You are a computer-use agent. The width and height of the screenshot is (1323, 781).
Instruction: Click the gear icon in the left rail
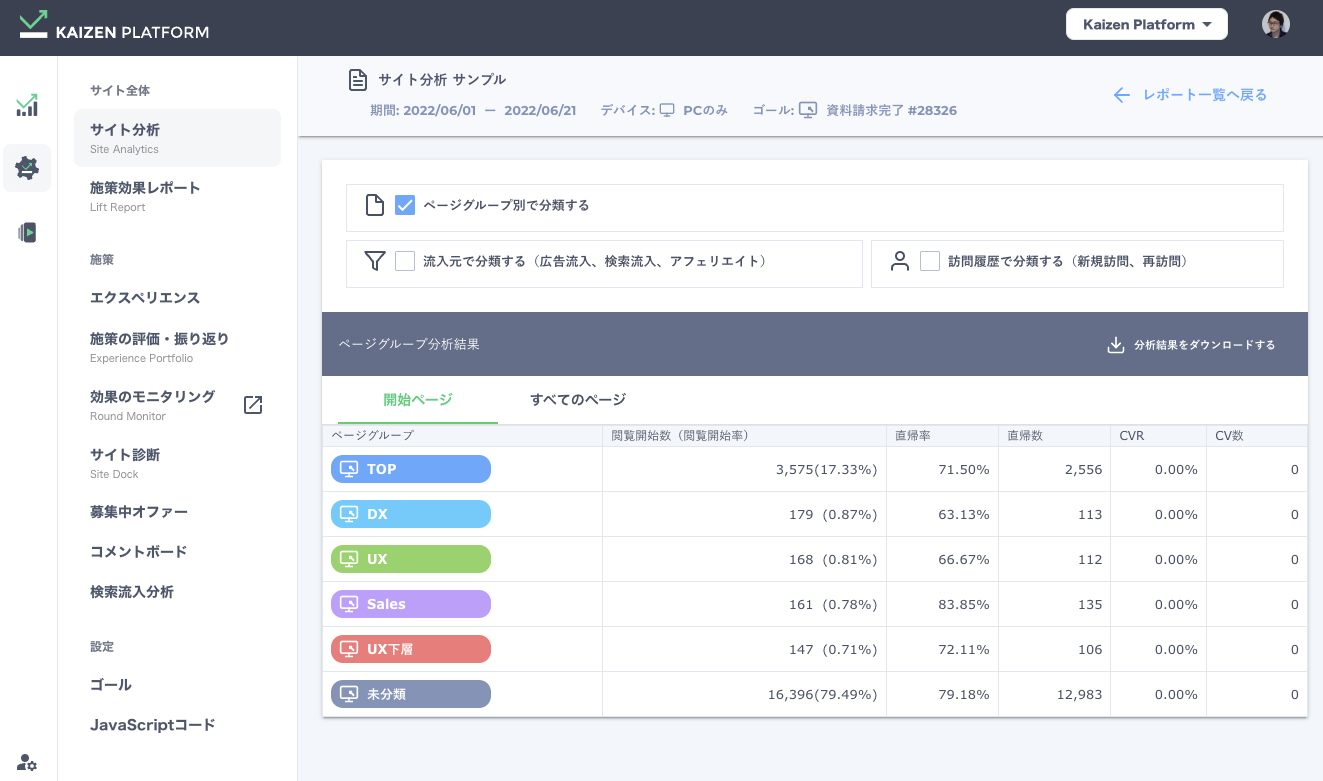[27, 168]
